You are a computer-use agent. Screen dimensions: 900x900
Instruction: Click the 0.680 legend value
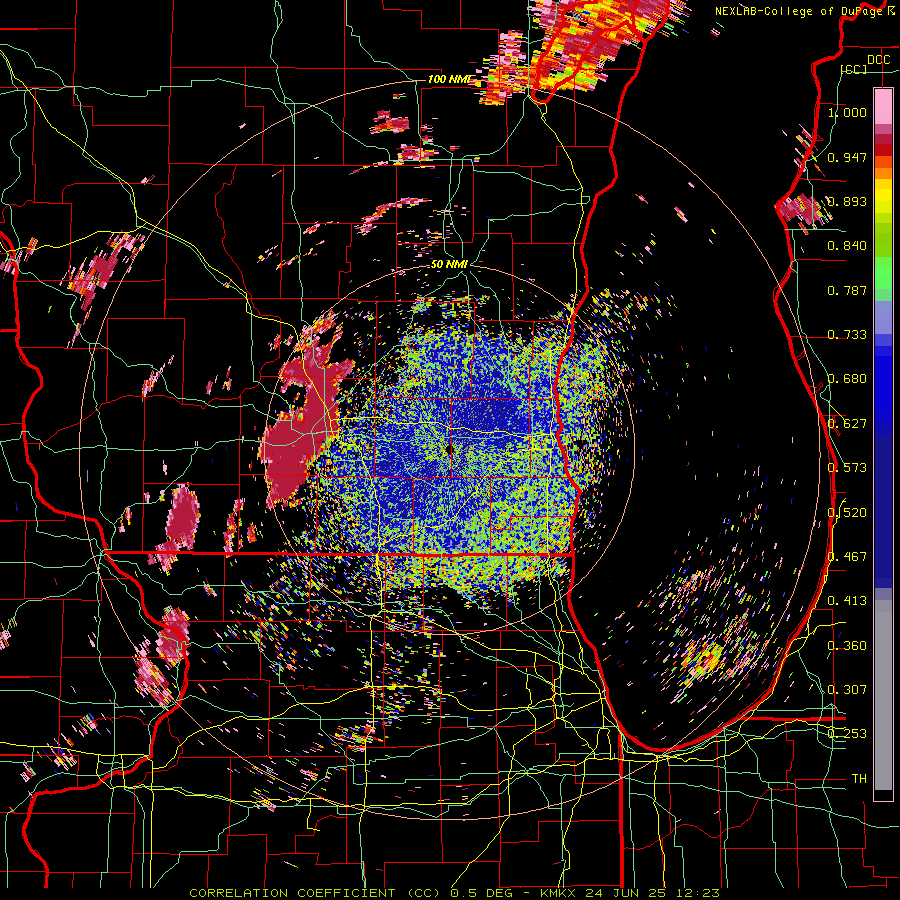pos(847,378)
